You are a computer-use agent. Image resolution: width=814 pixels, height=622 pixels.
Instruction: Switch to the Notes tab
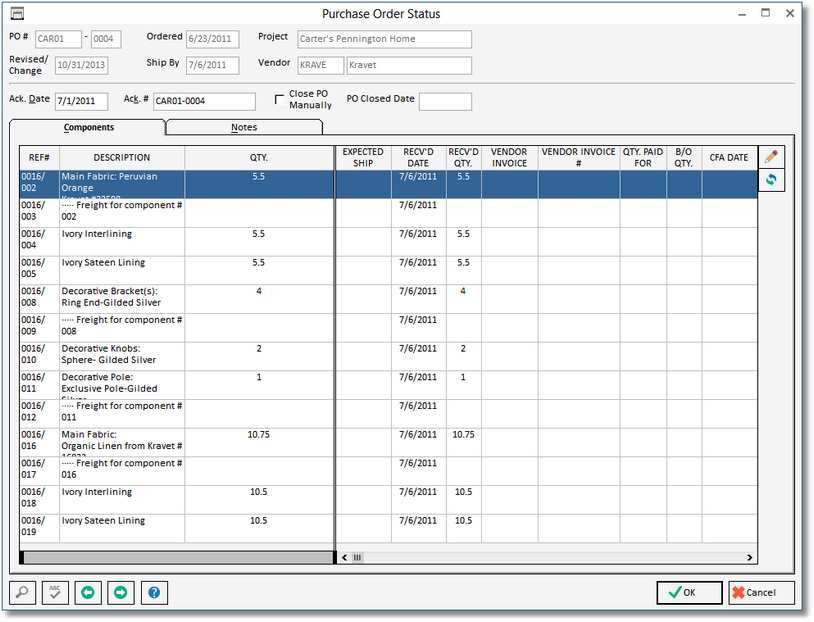(x=244, y=127)
